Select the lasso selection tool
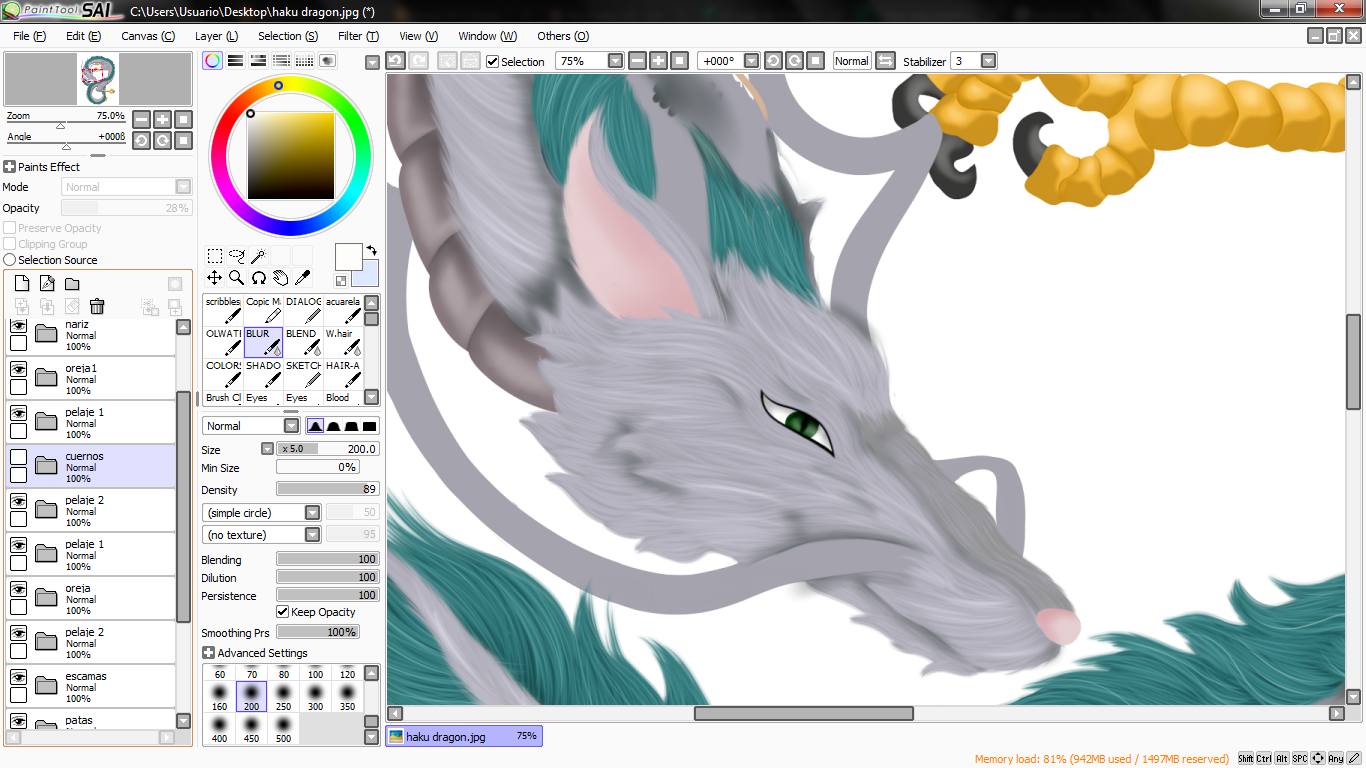 pos(237,256)
